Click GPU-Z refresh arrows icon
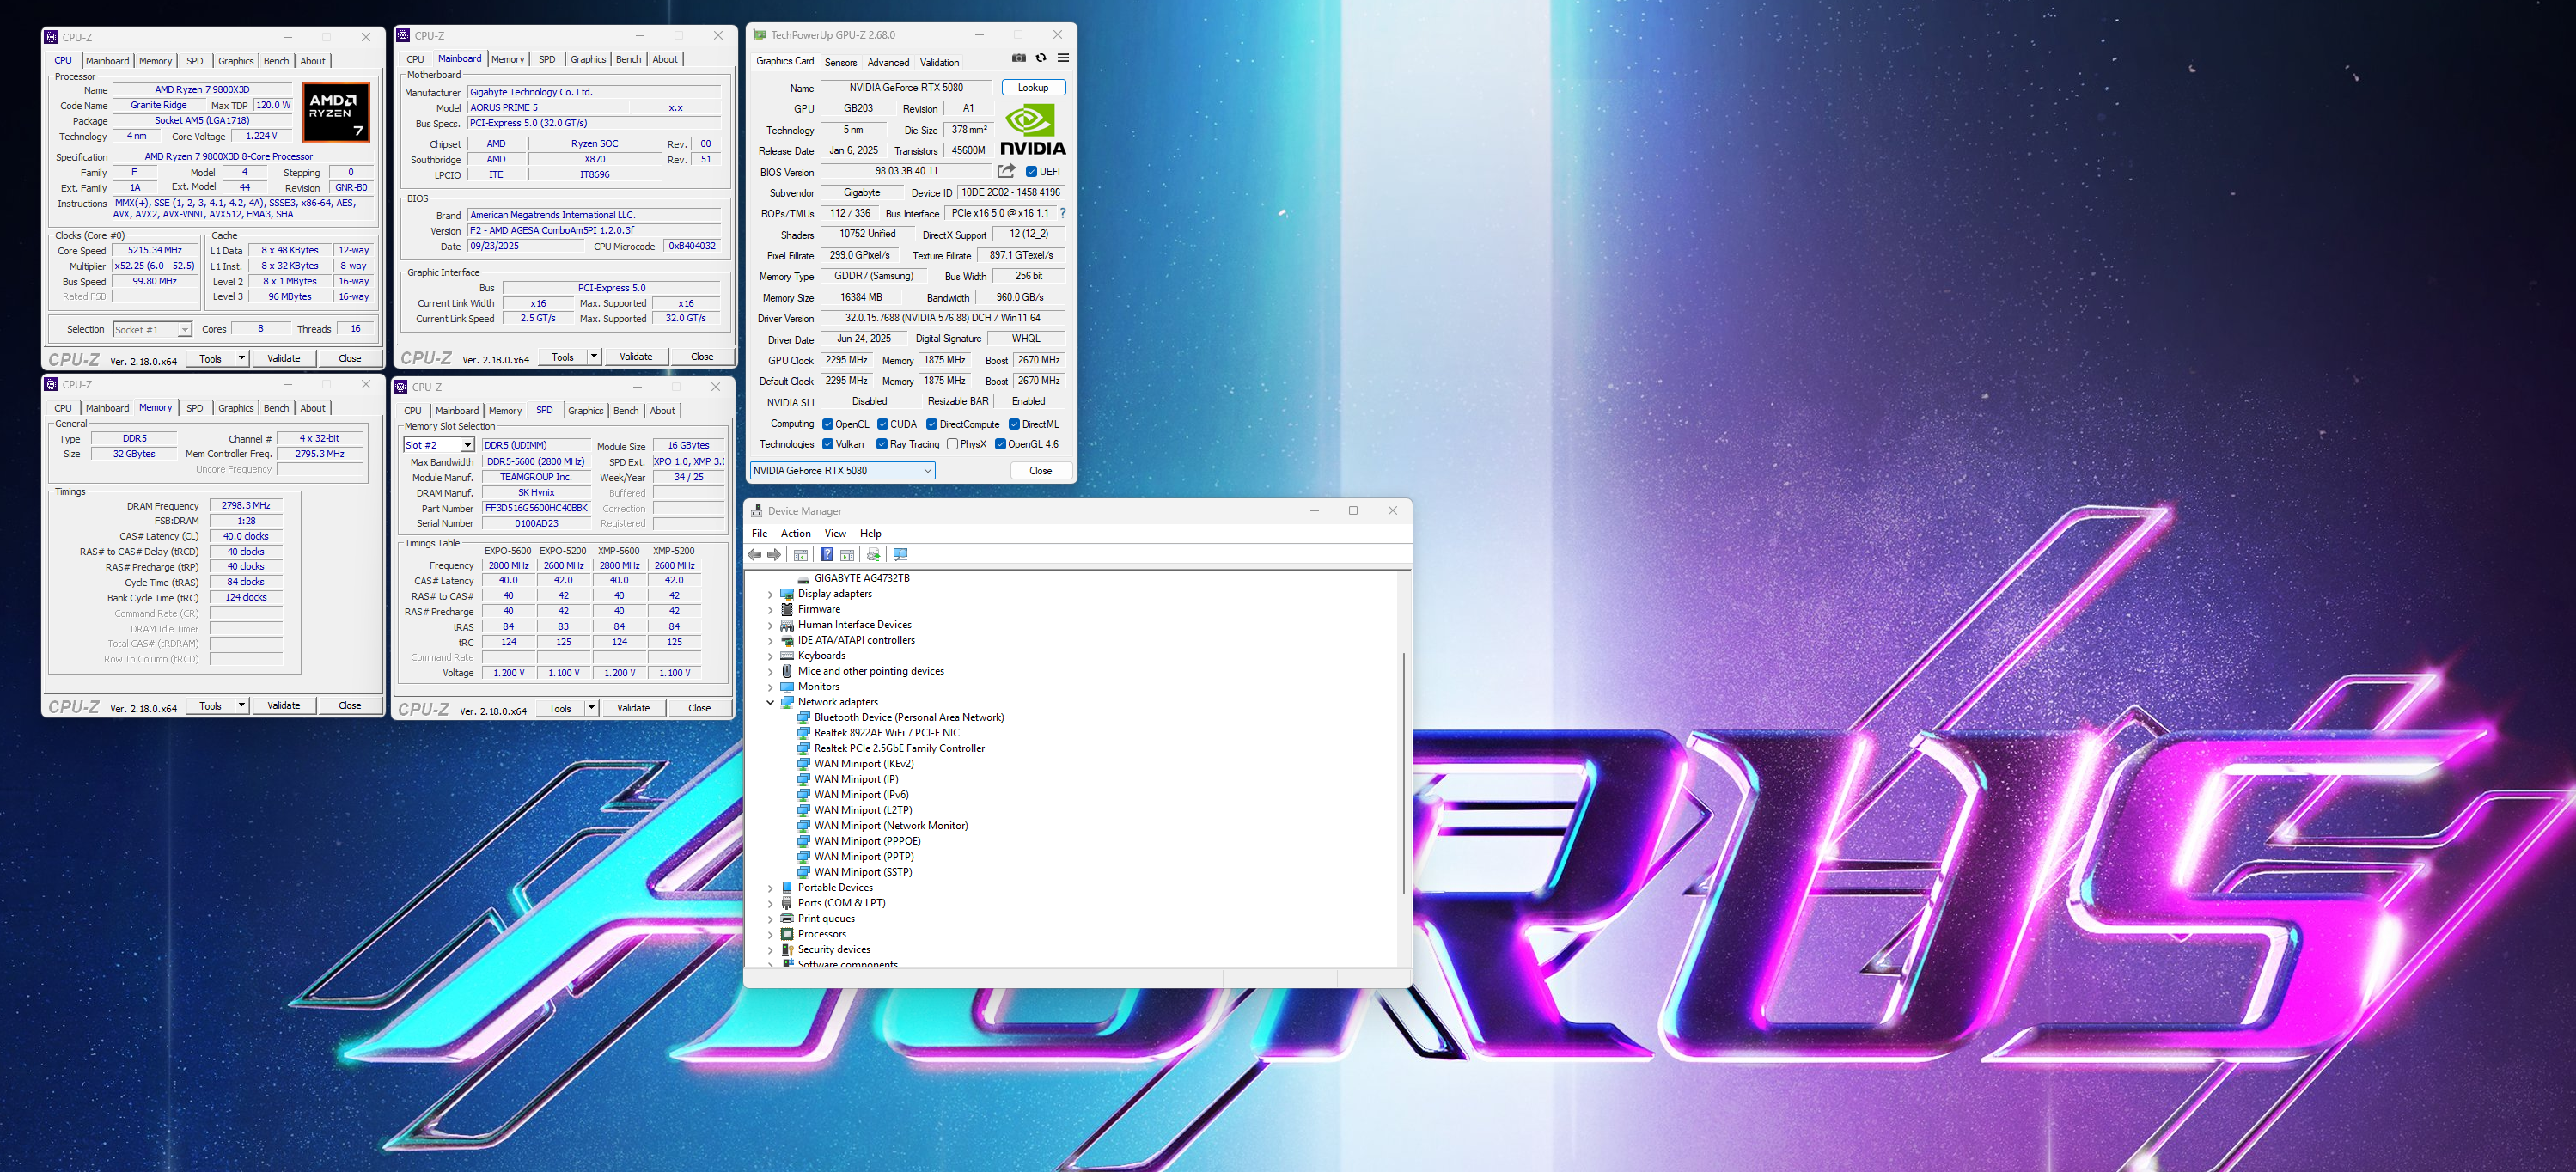The width and height of the screenshot is (2576, 1172). [1041, 58]
